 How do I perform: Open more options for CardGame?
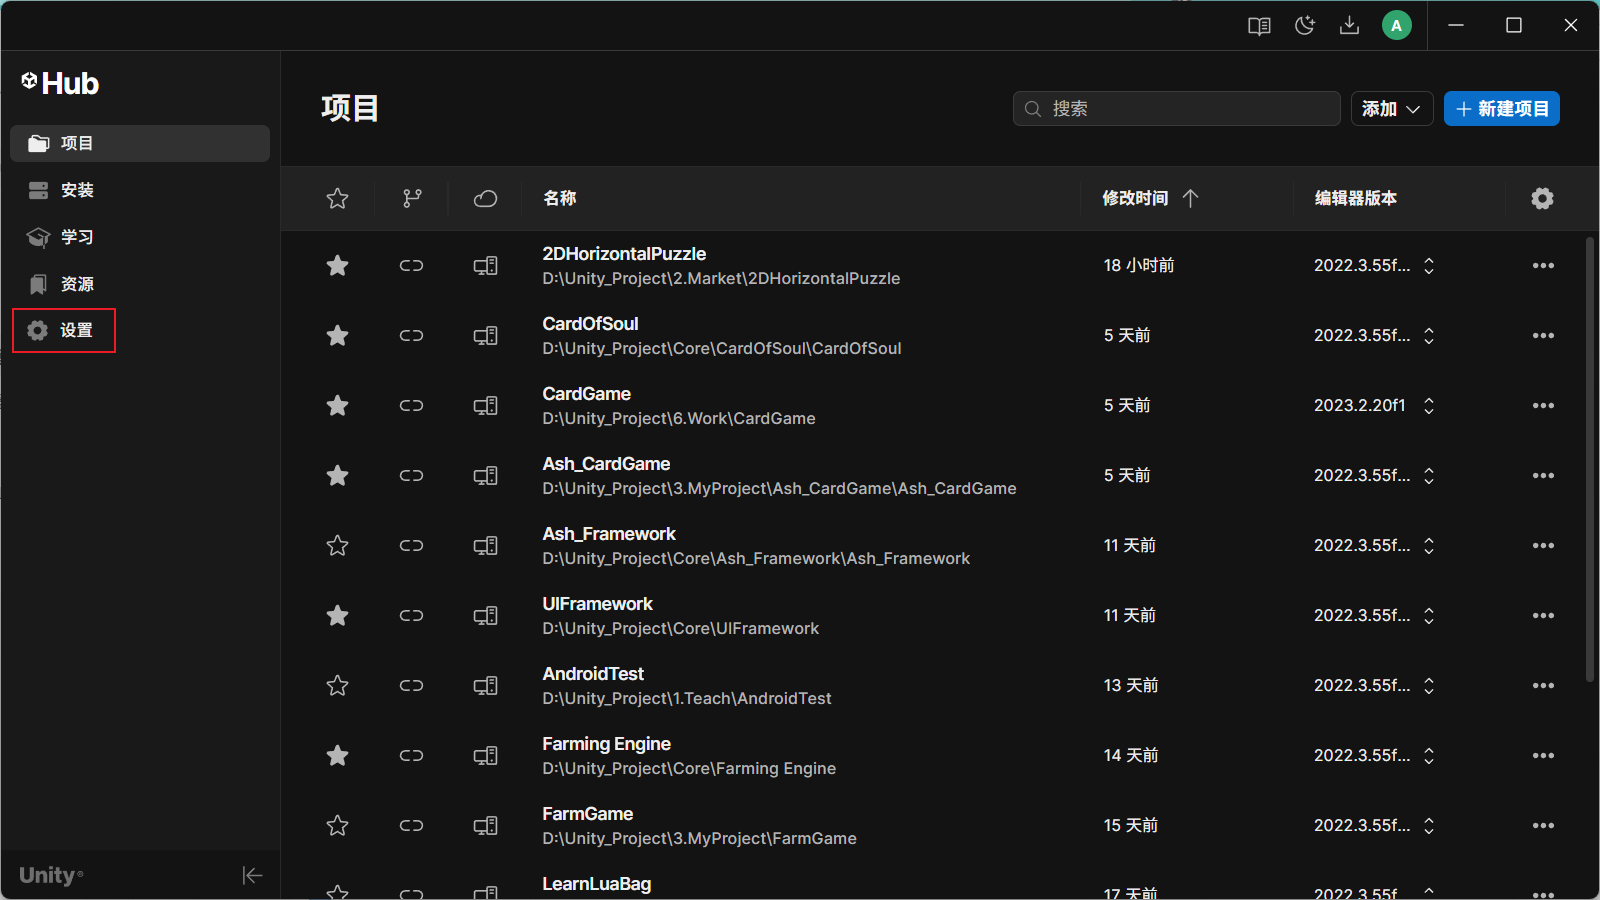point(1543,406)
